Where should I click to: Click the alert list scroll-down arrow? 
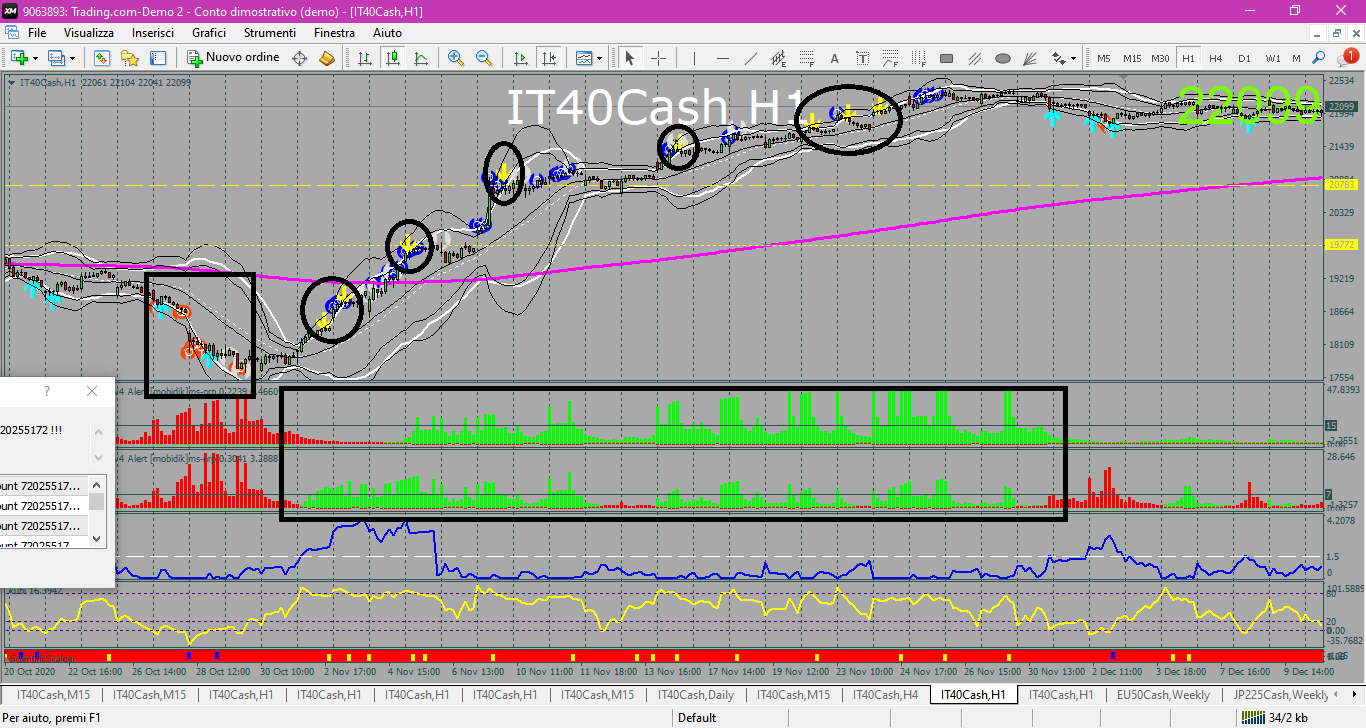(97, 538)
